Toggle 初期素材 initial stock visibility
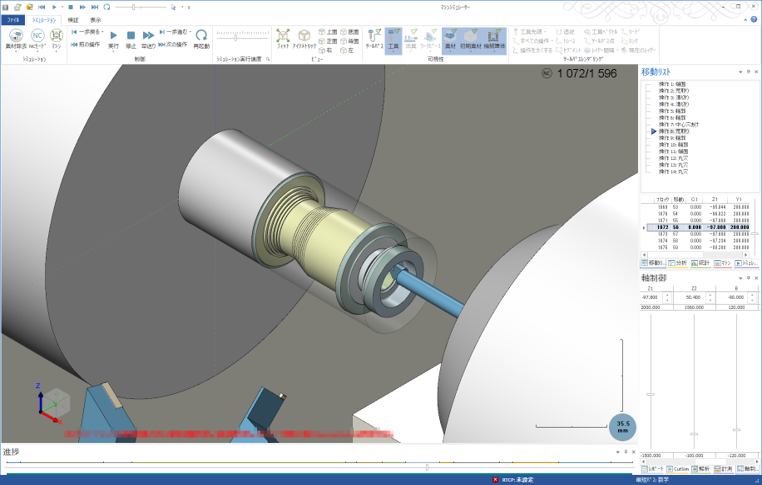This screenshot has height=485, width=762. point(470,39)
